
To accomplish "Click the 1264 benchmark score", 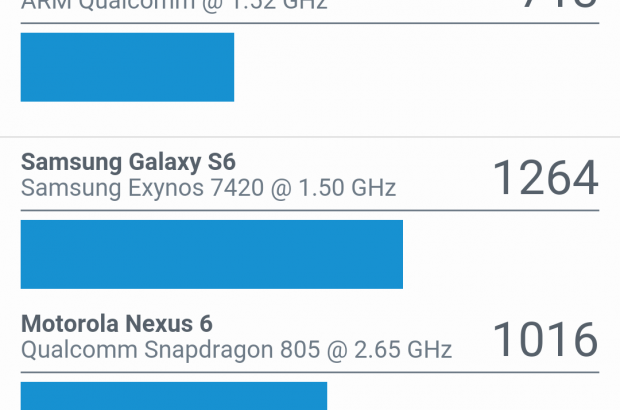I will [x=545, y=178].
